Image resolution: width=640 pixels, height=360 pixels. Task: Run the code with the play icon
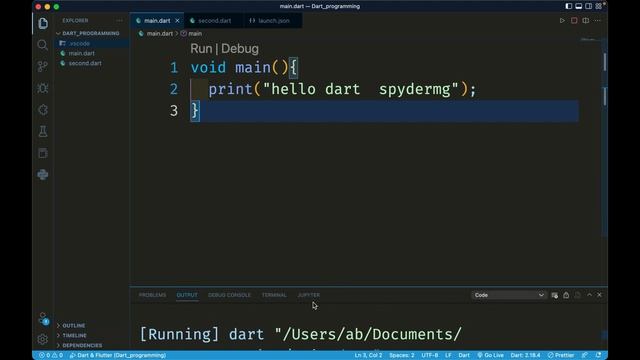(x=562, y=20)
